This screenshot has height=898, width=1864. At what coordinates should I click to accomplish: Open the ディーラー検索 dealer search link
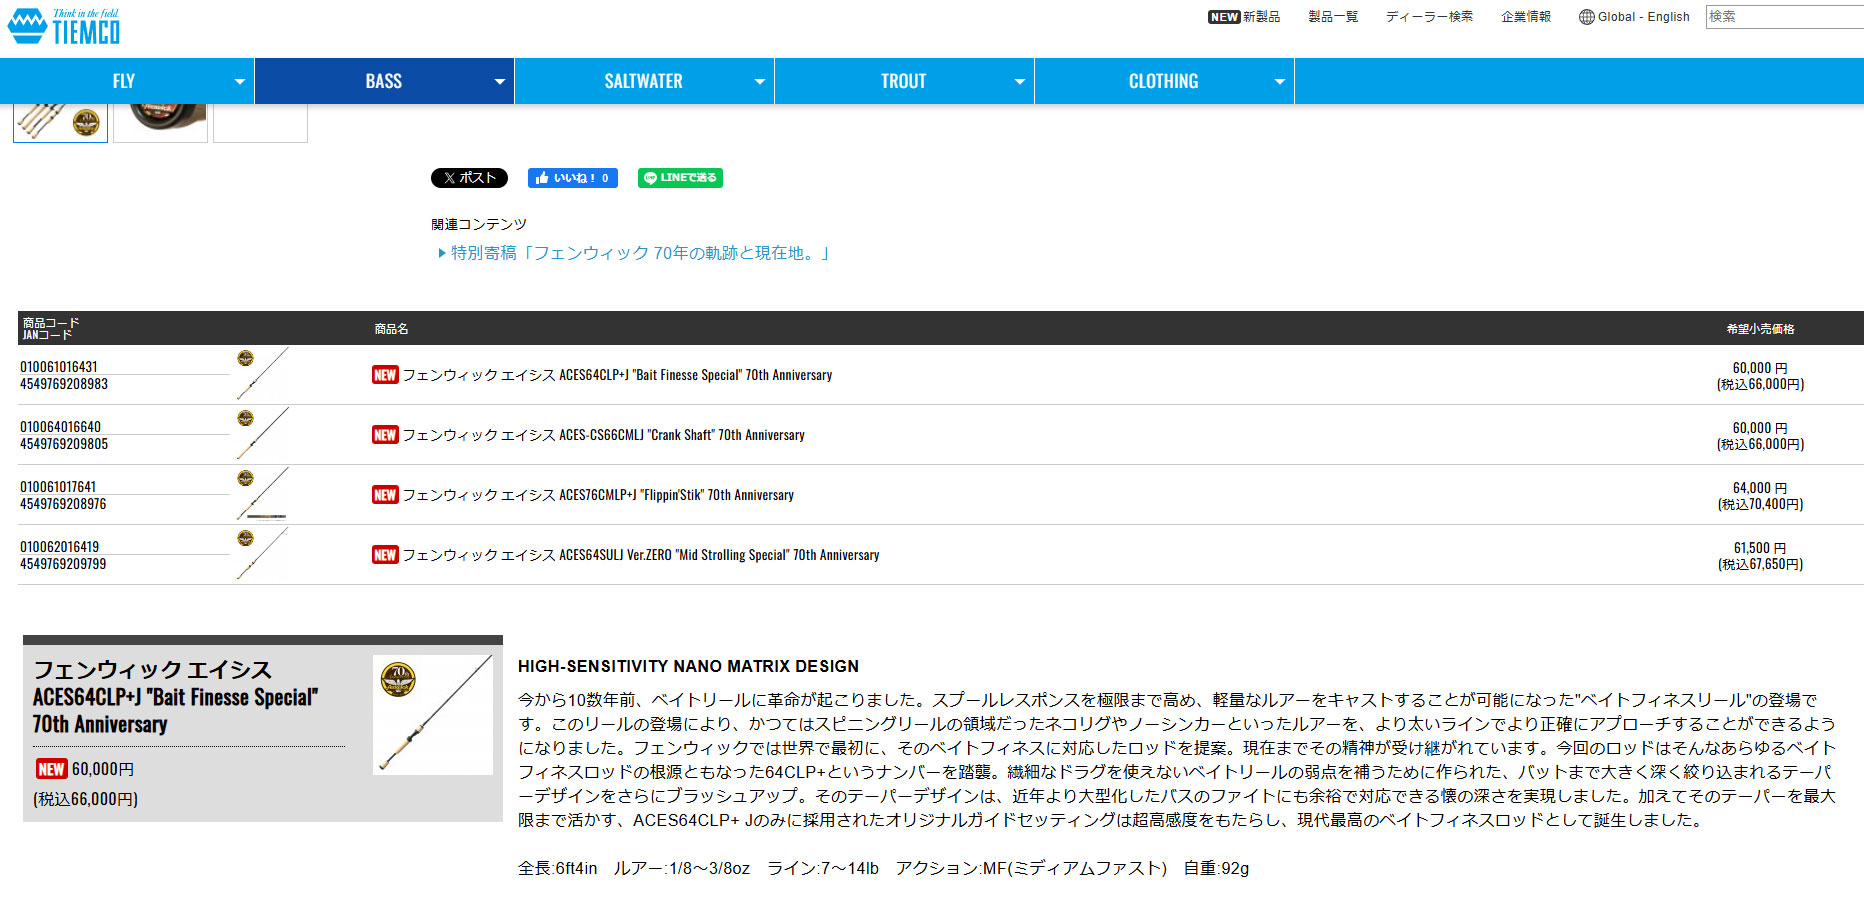(x=1429, y=17)
